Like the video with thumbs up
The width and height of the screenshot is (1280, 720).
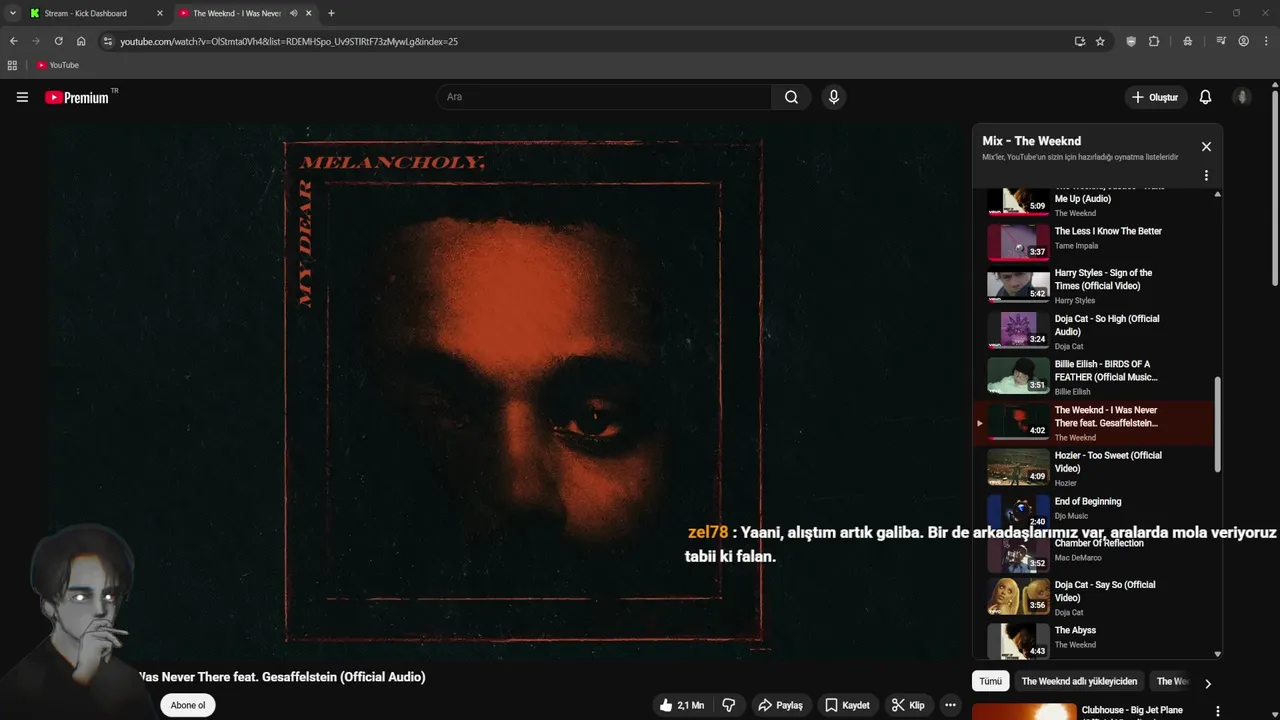pyautogui.click(x=681, y=705)
